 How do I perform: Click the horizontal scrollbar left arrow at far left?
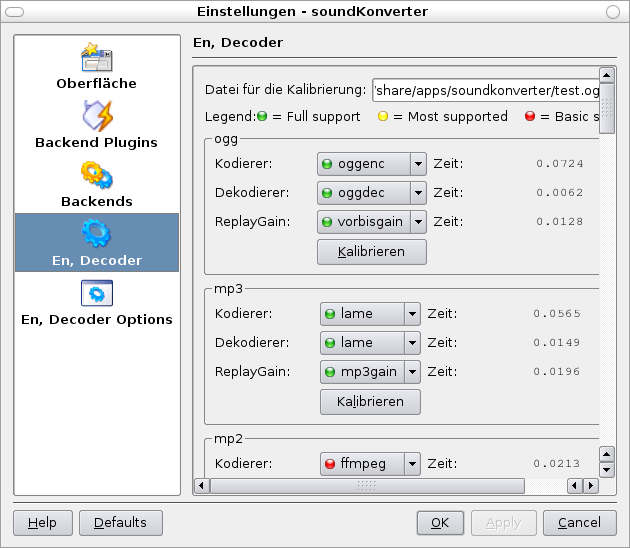pos(202,486)
